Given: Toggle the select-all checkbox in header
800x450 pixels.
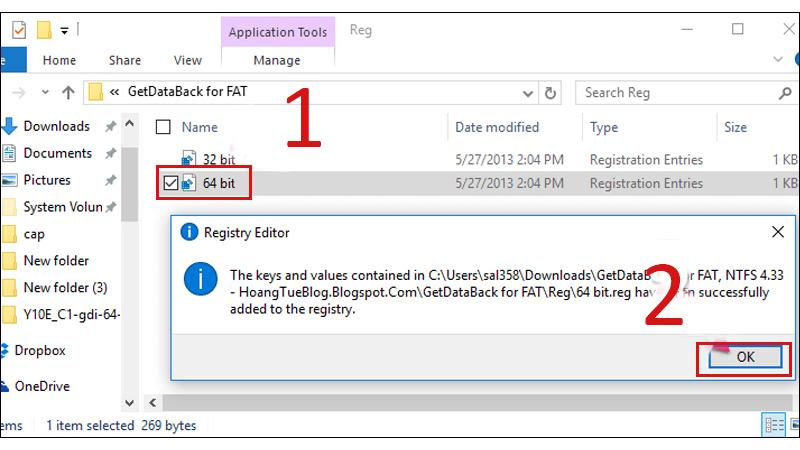Looking at the screenshot, I should 163,127.
